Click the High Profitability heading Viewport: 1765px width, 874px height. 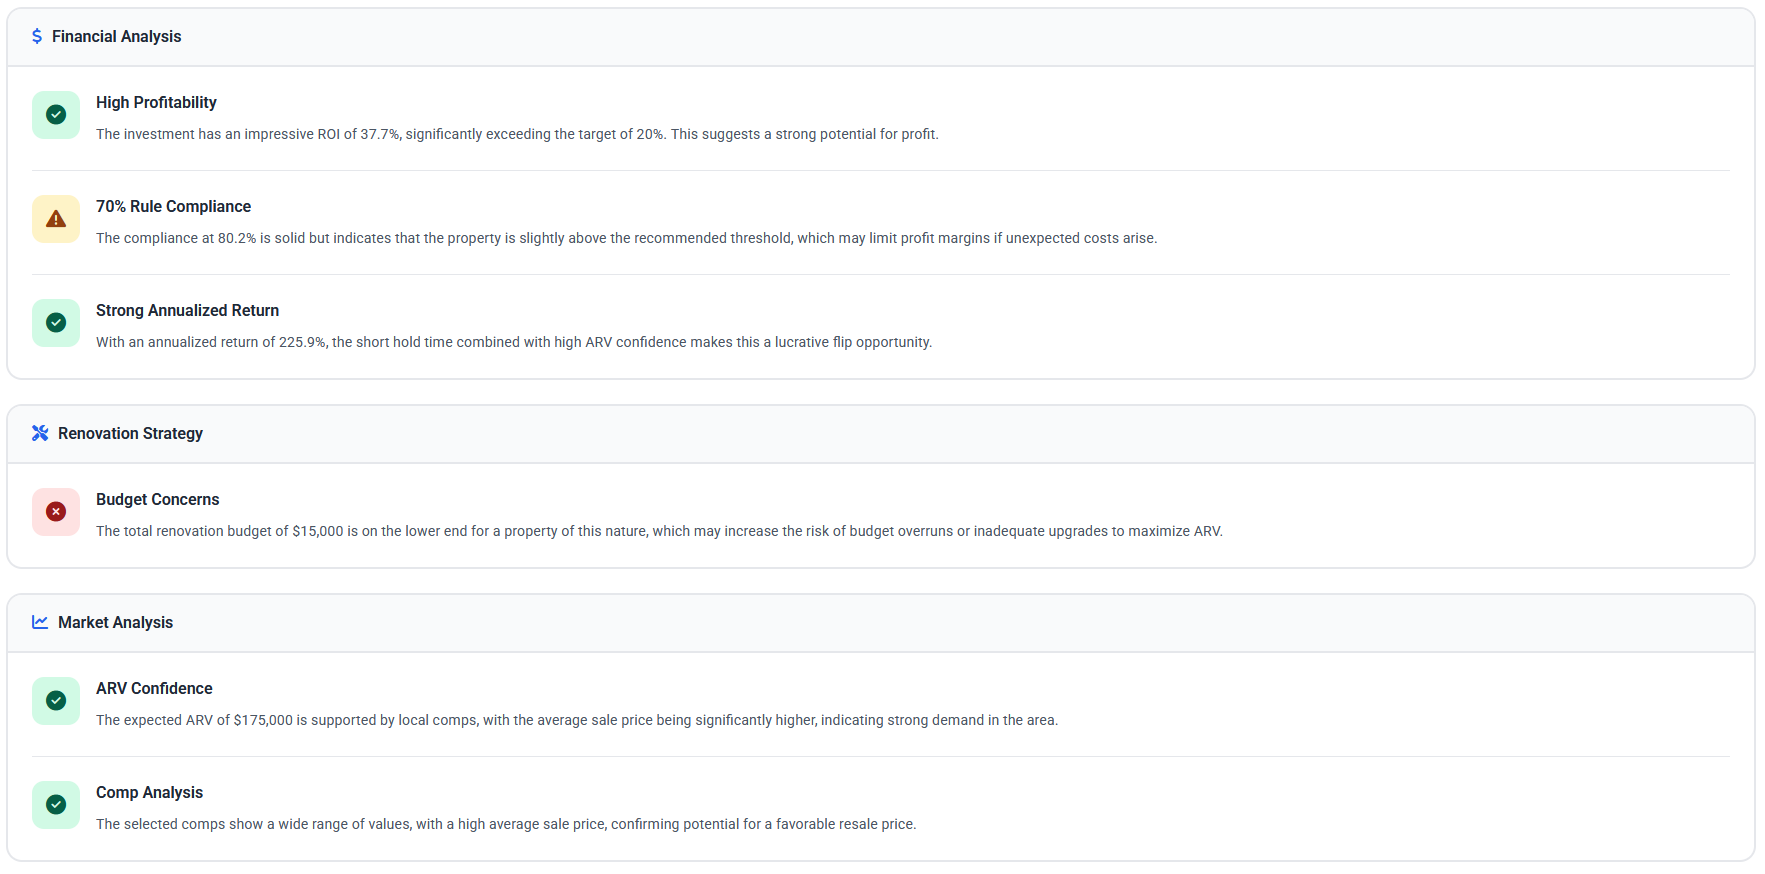pyautogui.click(x=156, y=102)
